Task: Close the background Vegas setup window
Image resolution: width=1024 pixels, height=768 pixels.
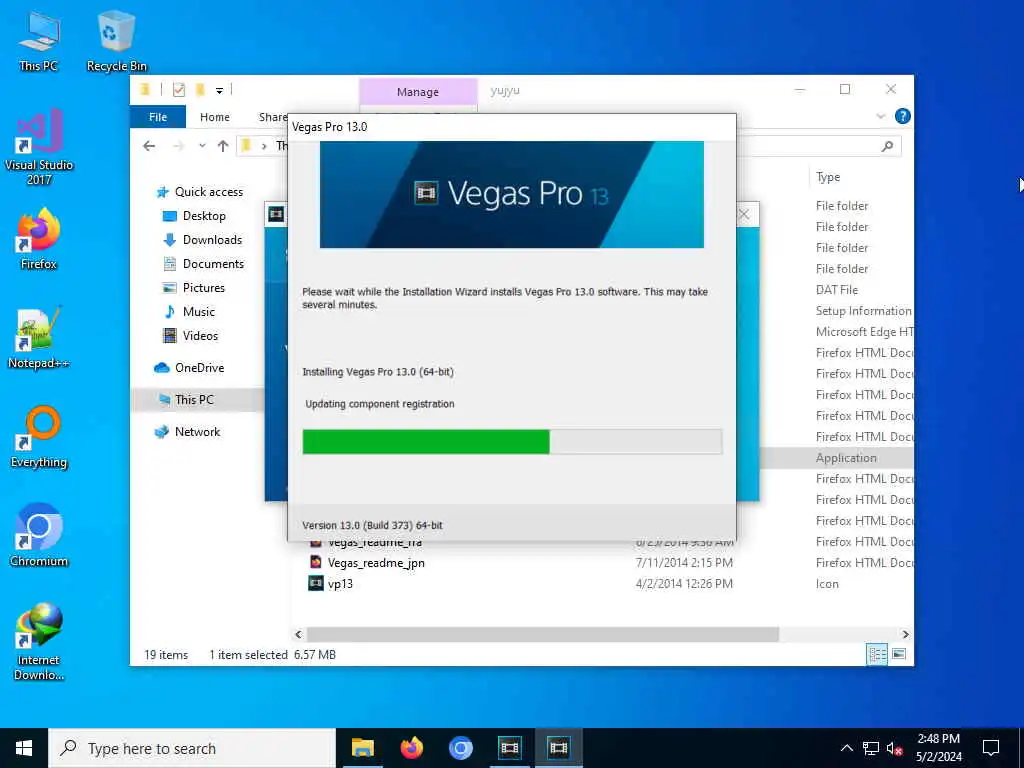Action: coord(744,215)
